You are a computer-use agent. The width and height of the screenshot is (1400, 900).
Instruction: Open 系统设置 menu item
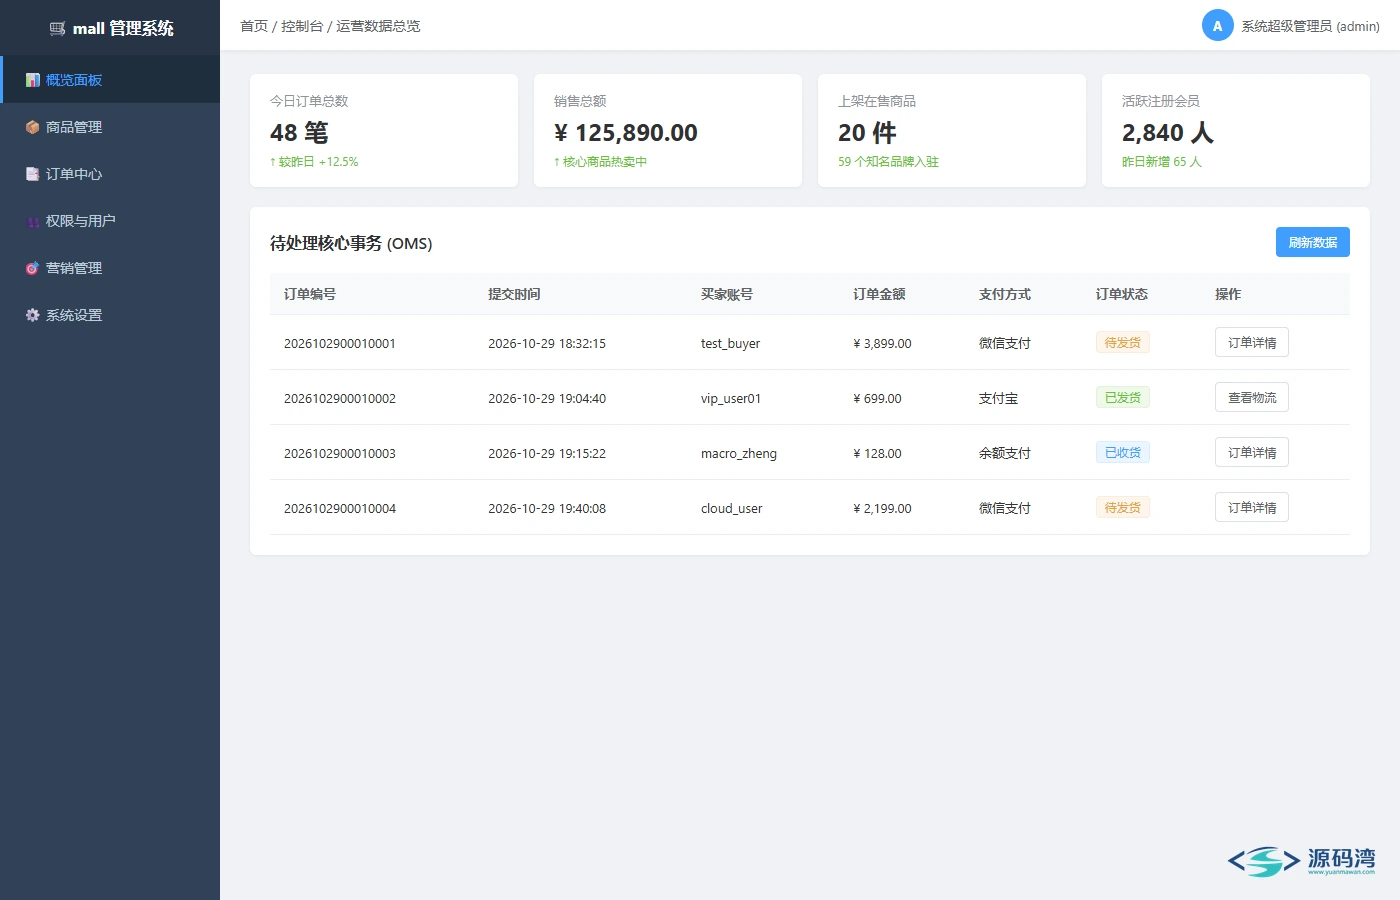pyautogui.click(x=110, y=315)
